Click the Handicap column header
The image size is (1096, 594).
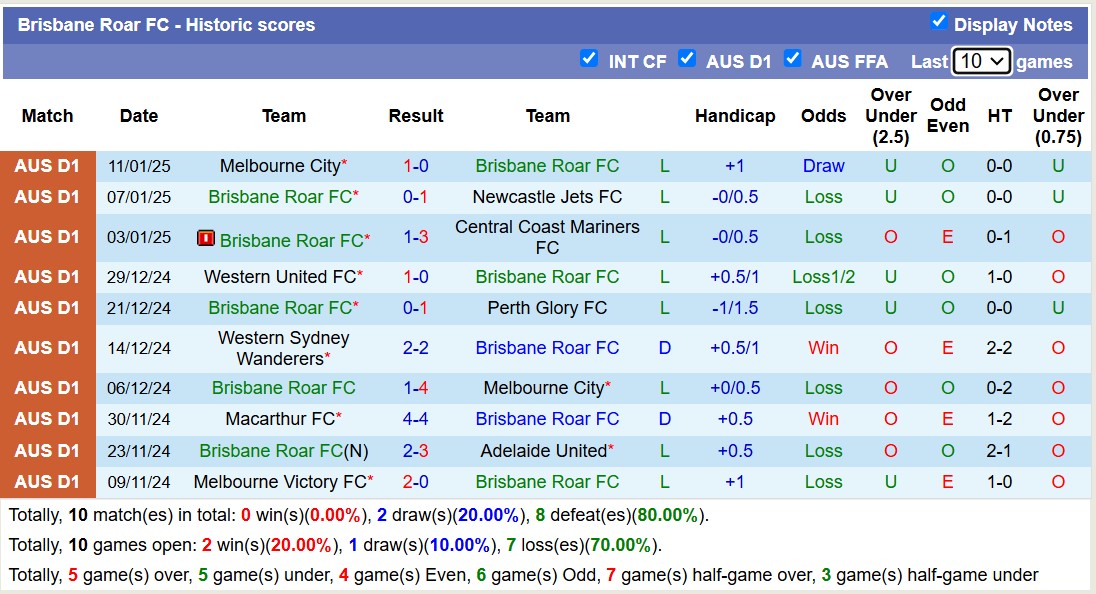coord(735,116)
